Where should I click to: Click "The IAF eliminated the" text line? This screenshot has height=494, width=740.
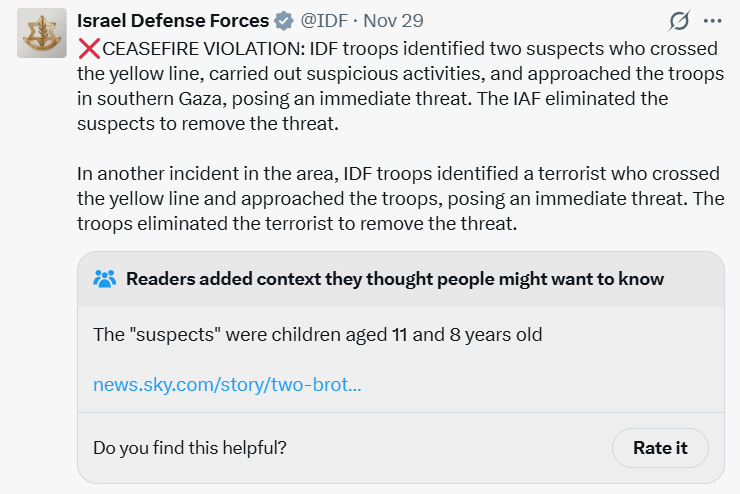[x=569, y=99]
